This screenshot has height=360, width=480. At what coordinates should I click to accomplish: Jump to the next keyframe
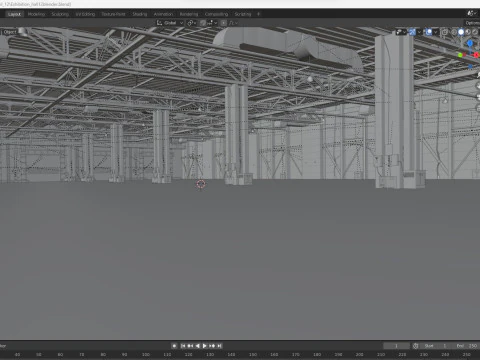(x=212, y=346)
